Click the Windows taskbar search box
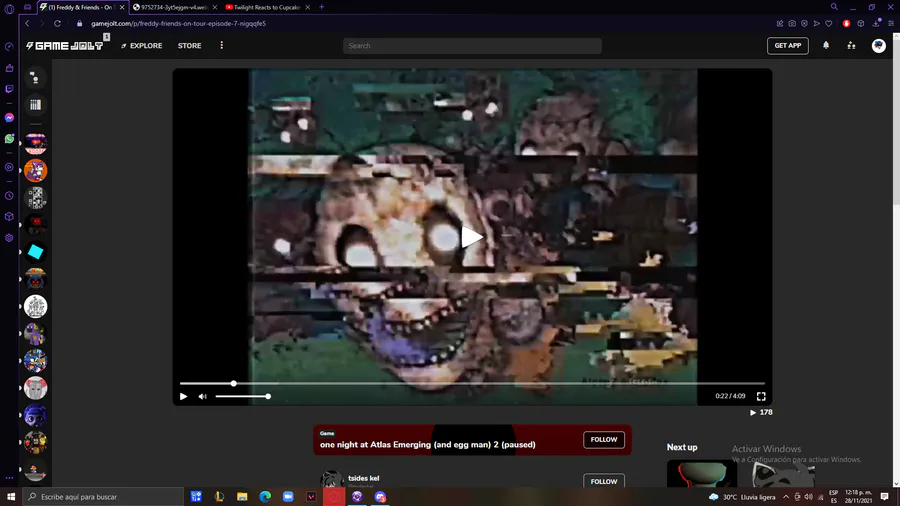 coord(103,496)
